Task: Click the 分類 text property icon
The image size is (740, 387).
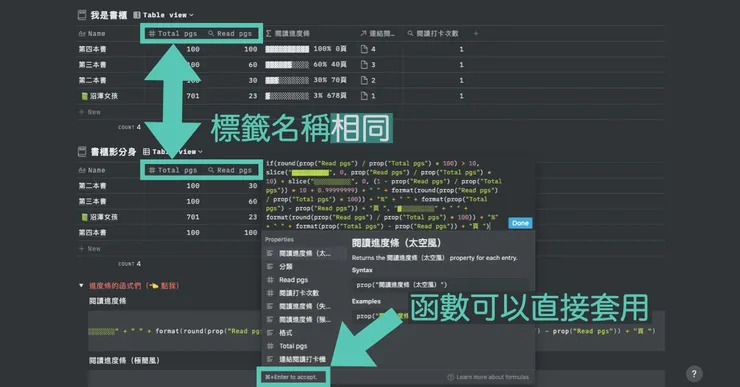Action: (270, 267)
